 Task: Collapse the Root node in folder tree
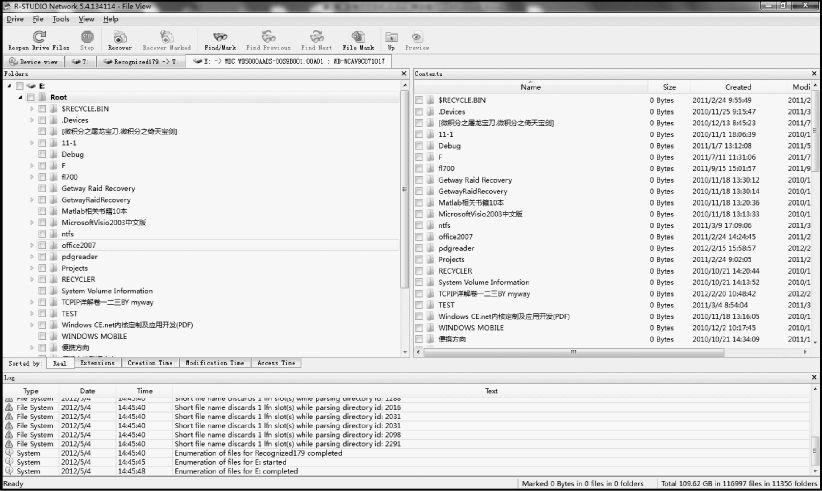click(19, 97)
